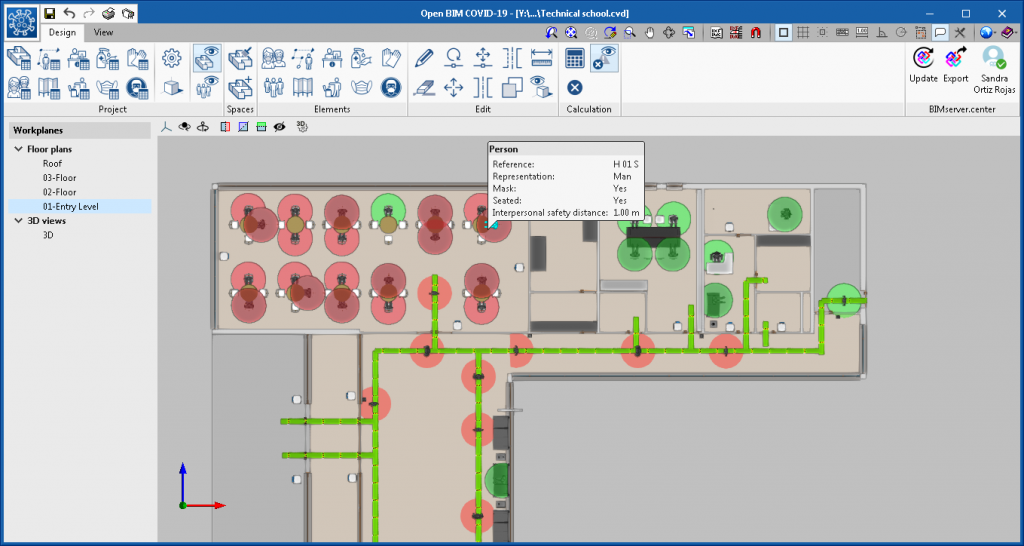Viewport: 1024px width, 546px height.
Task: Open the calculator icon in Calculation group
Action: (x=575, y=58)
